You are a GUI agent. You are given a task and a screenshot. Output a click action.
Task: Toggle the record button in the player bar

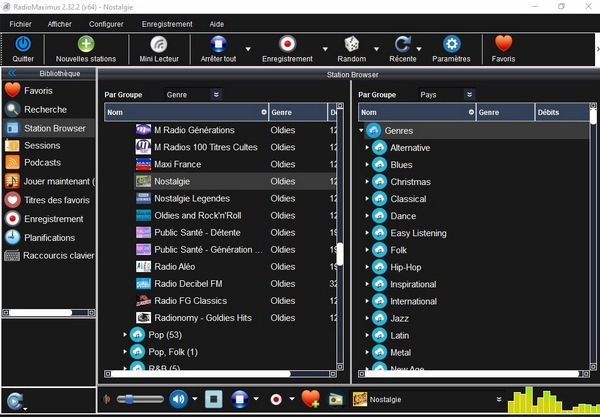(276, 399)
